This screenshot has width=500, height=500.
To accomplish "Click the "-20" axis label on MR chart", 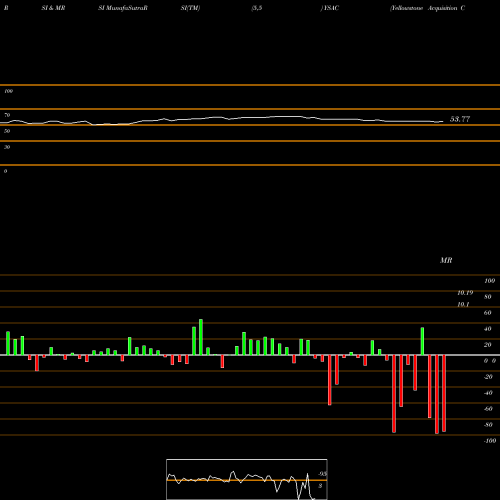I will point(488,377).
